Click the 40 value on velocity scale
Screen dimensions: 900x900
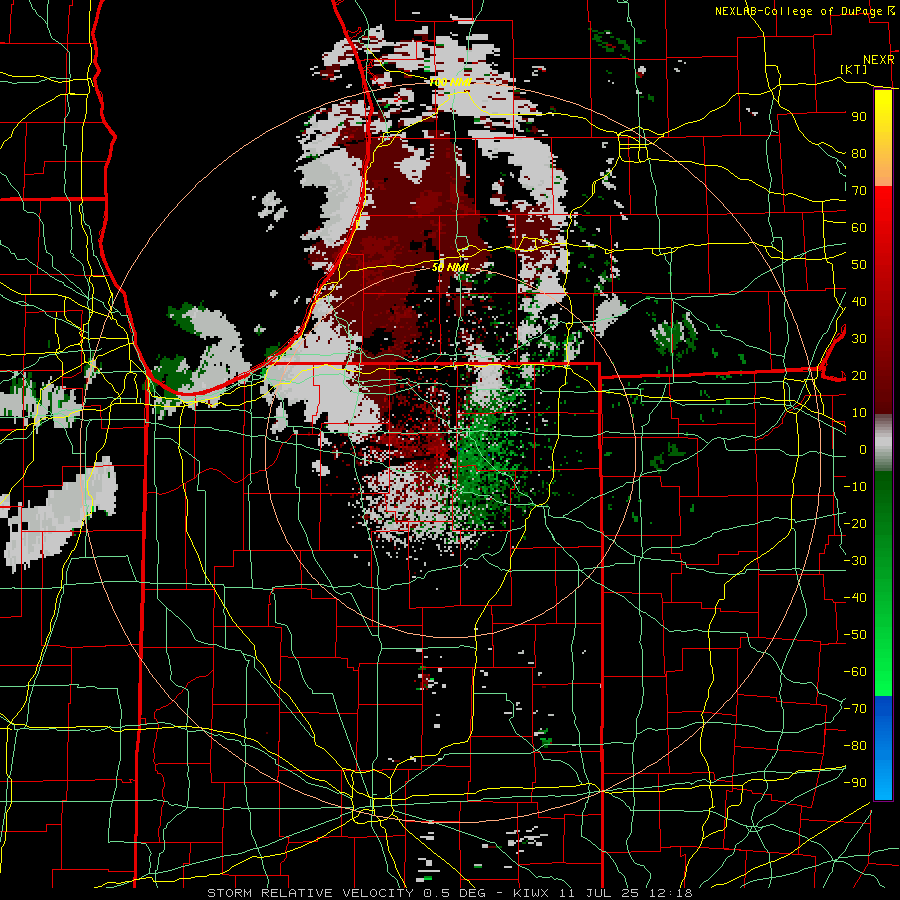point(859,301)
